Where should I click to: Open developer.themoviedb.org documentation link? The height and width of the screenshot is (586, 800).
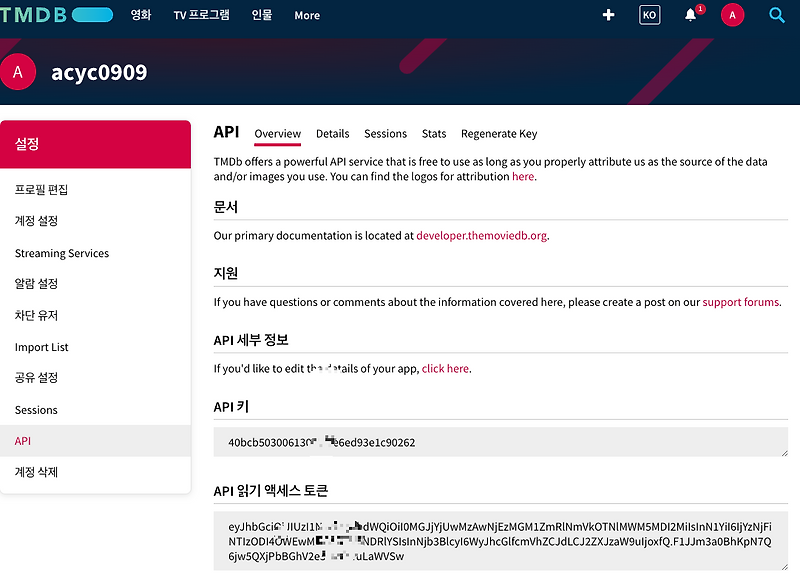pyautogui.click(x=482, y=236)
